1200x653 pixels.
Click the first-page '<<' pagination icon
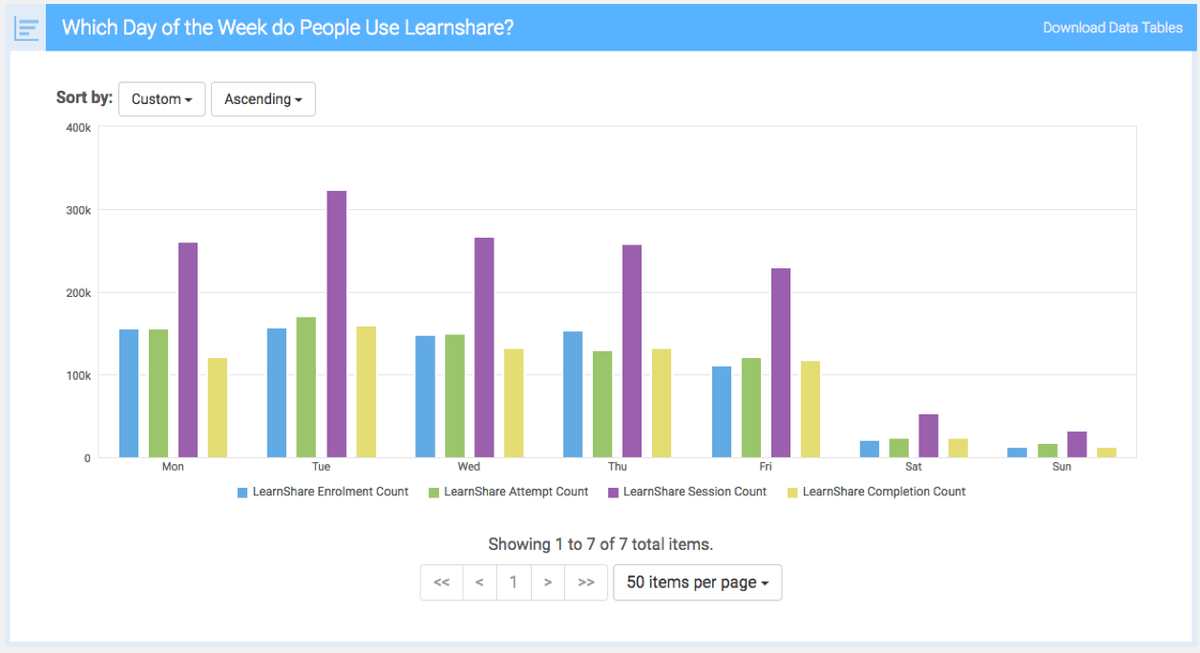[441, 582]
